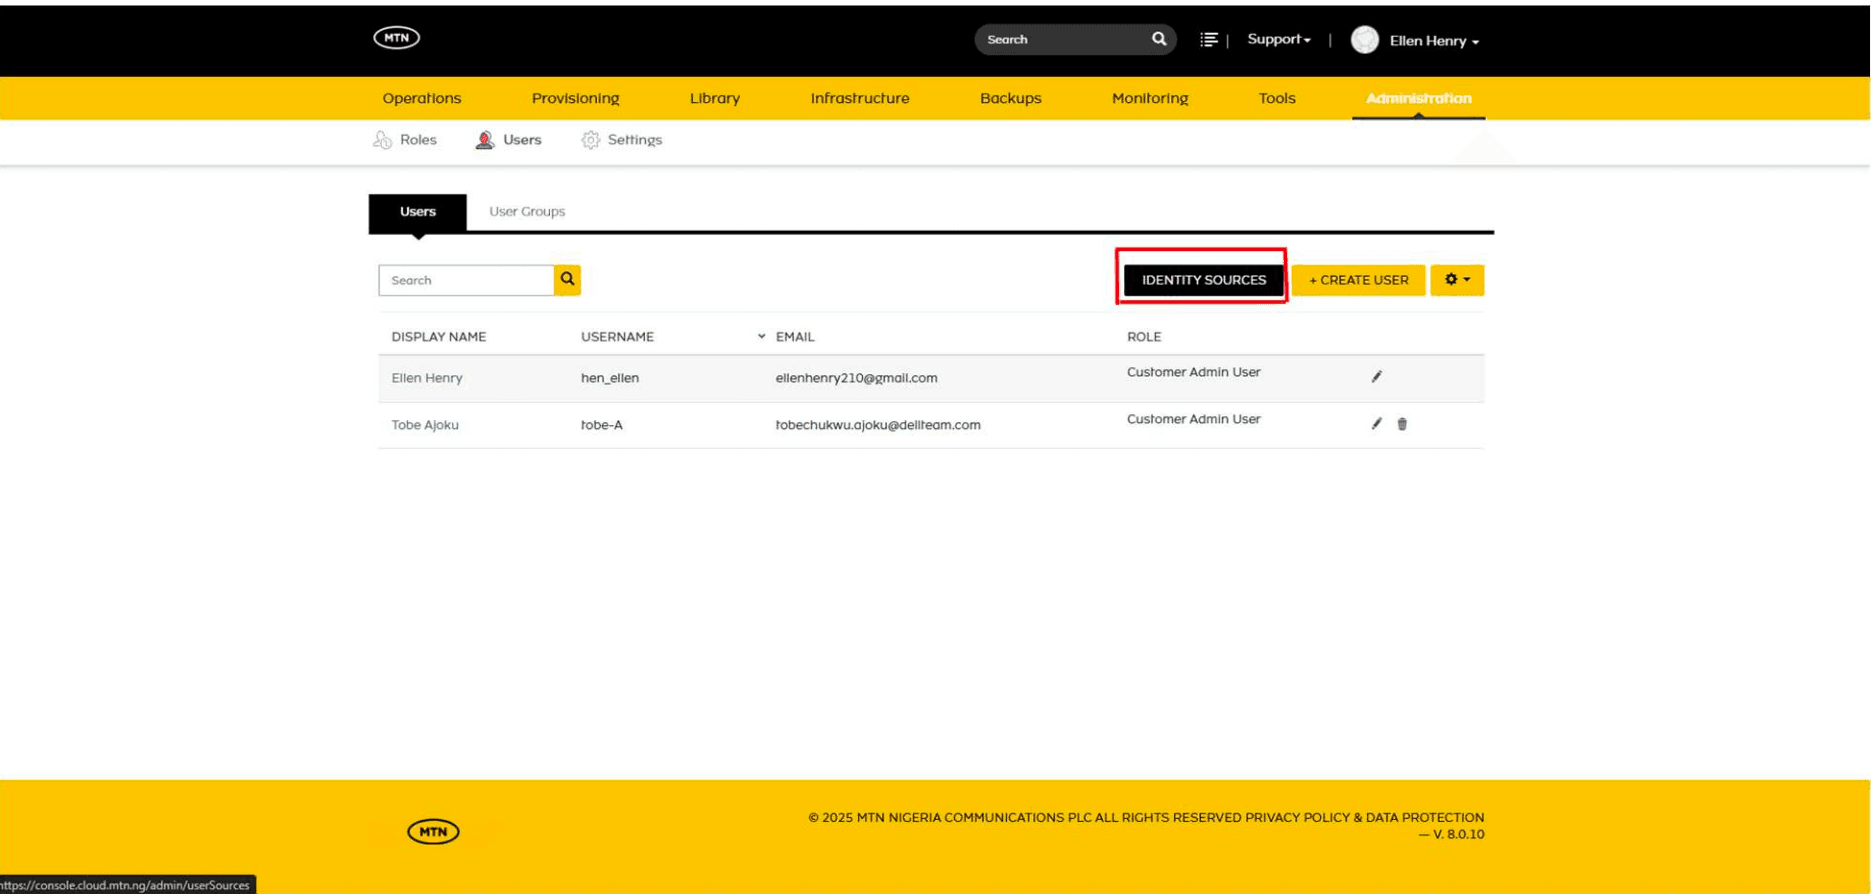Open the Backups menu
The width and height of the screenshot is (1876, 894).
(1013, 98)
